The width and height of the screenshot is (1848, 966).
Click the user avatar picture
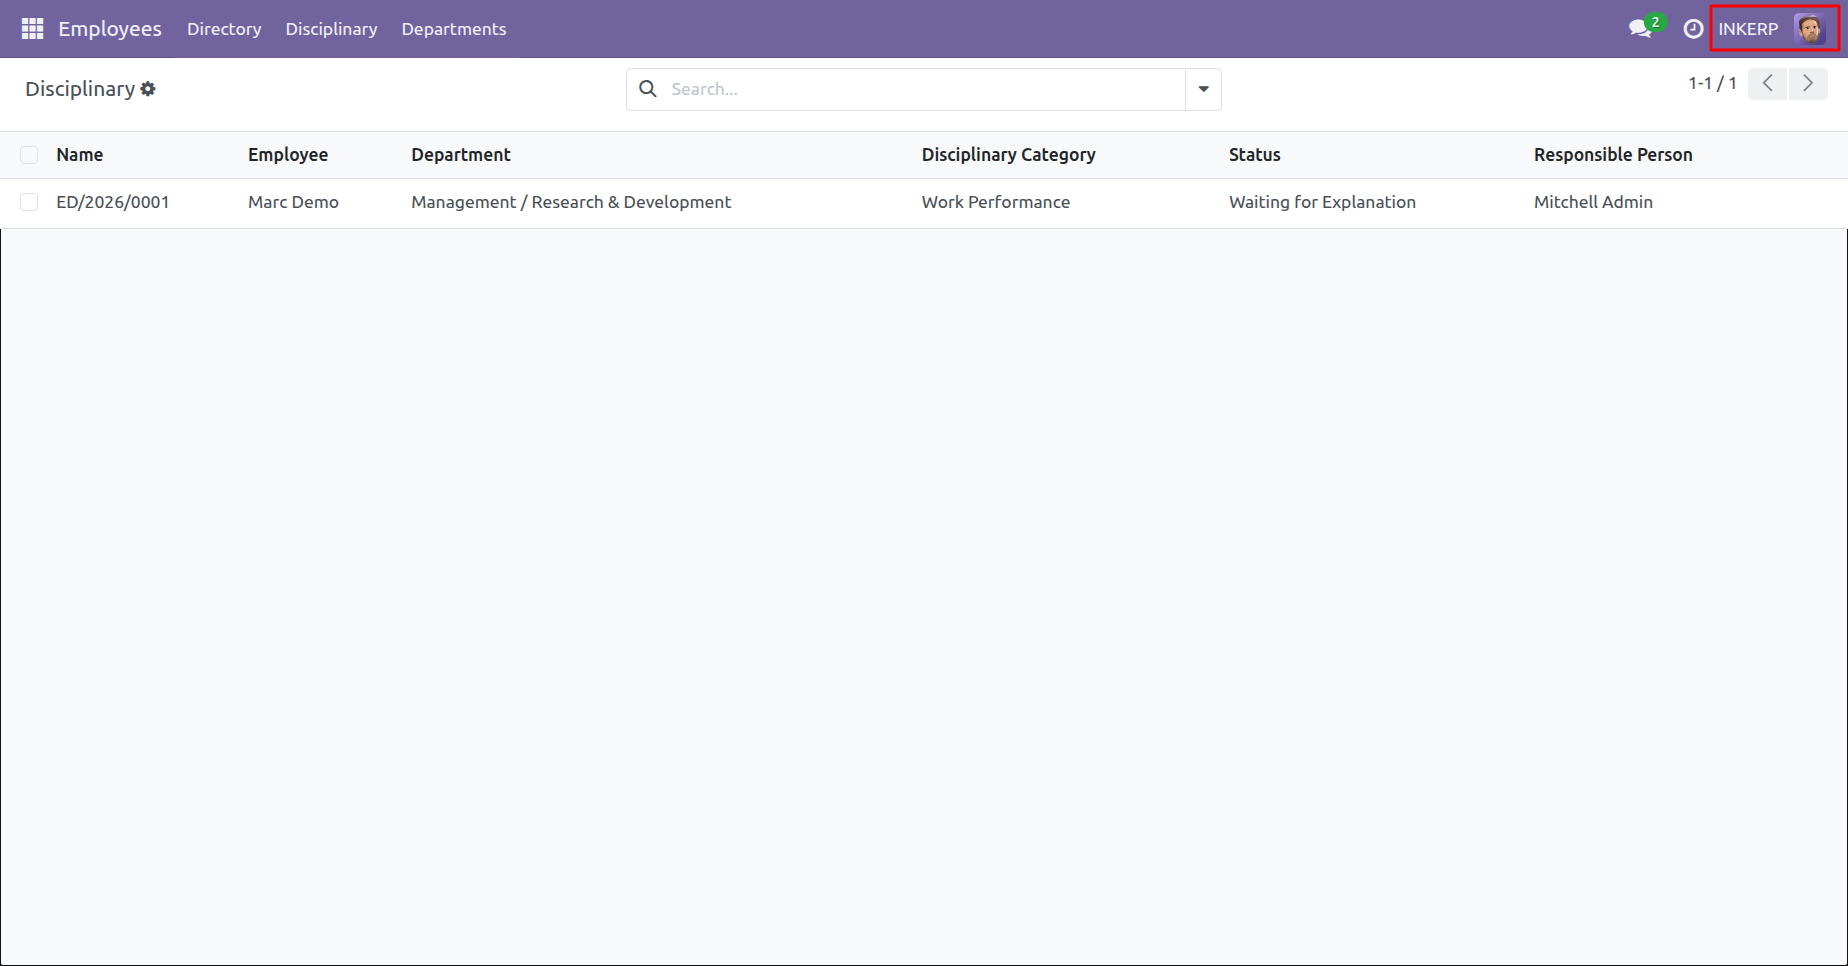(1810, 29)
